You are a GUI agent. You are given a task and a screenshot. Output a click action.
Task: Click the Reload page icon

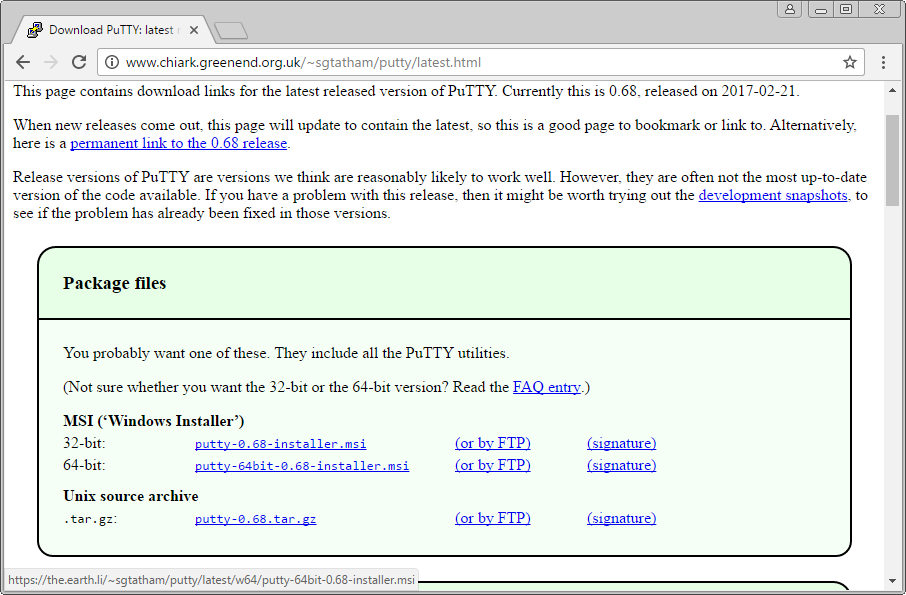pyautogui.click(x=78, y=62)
